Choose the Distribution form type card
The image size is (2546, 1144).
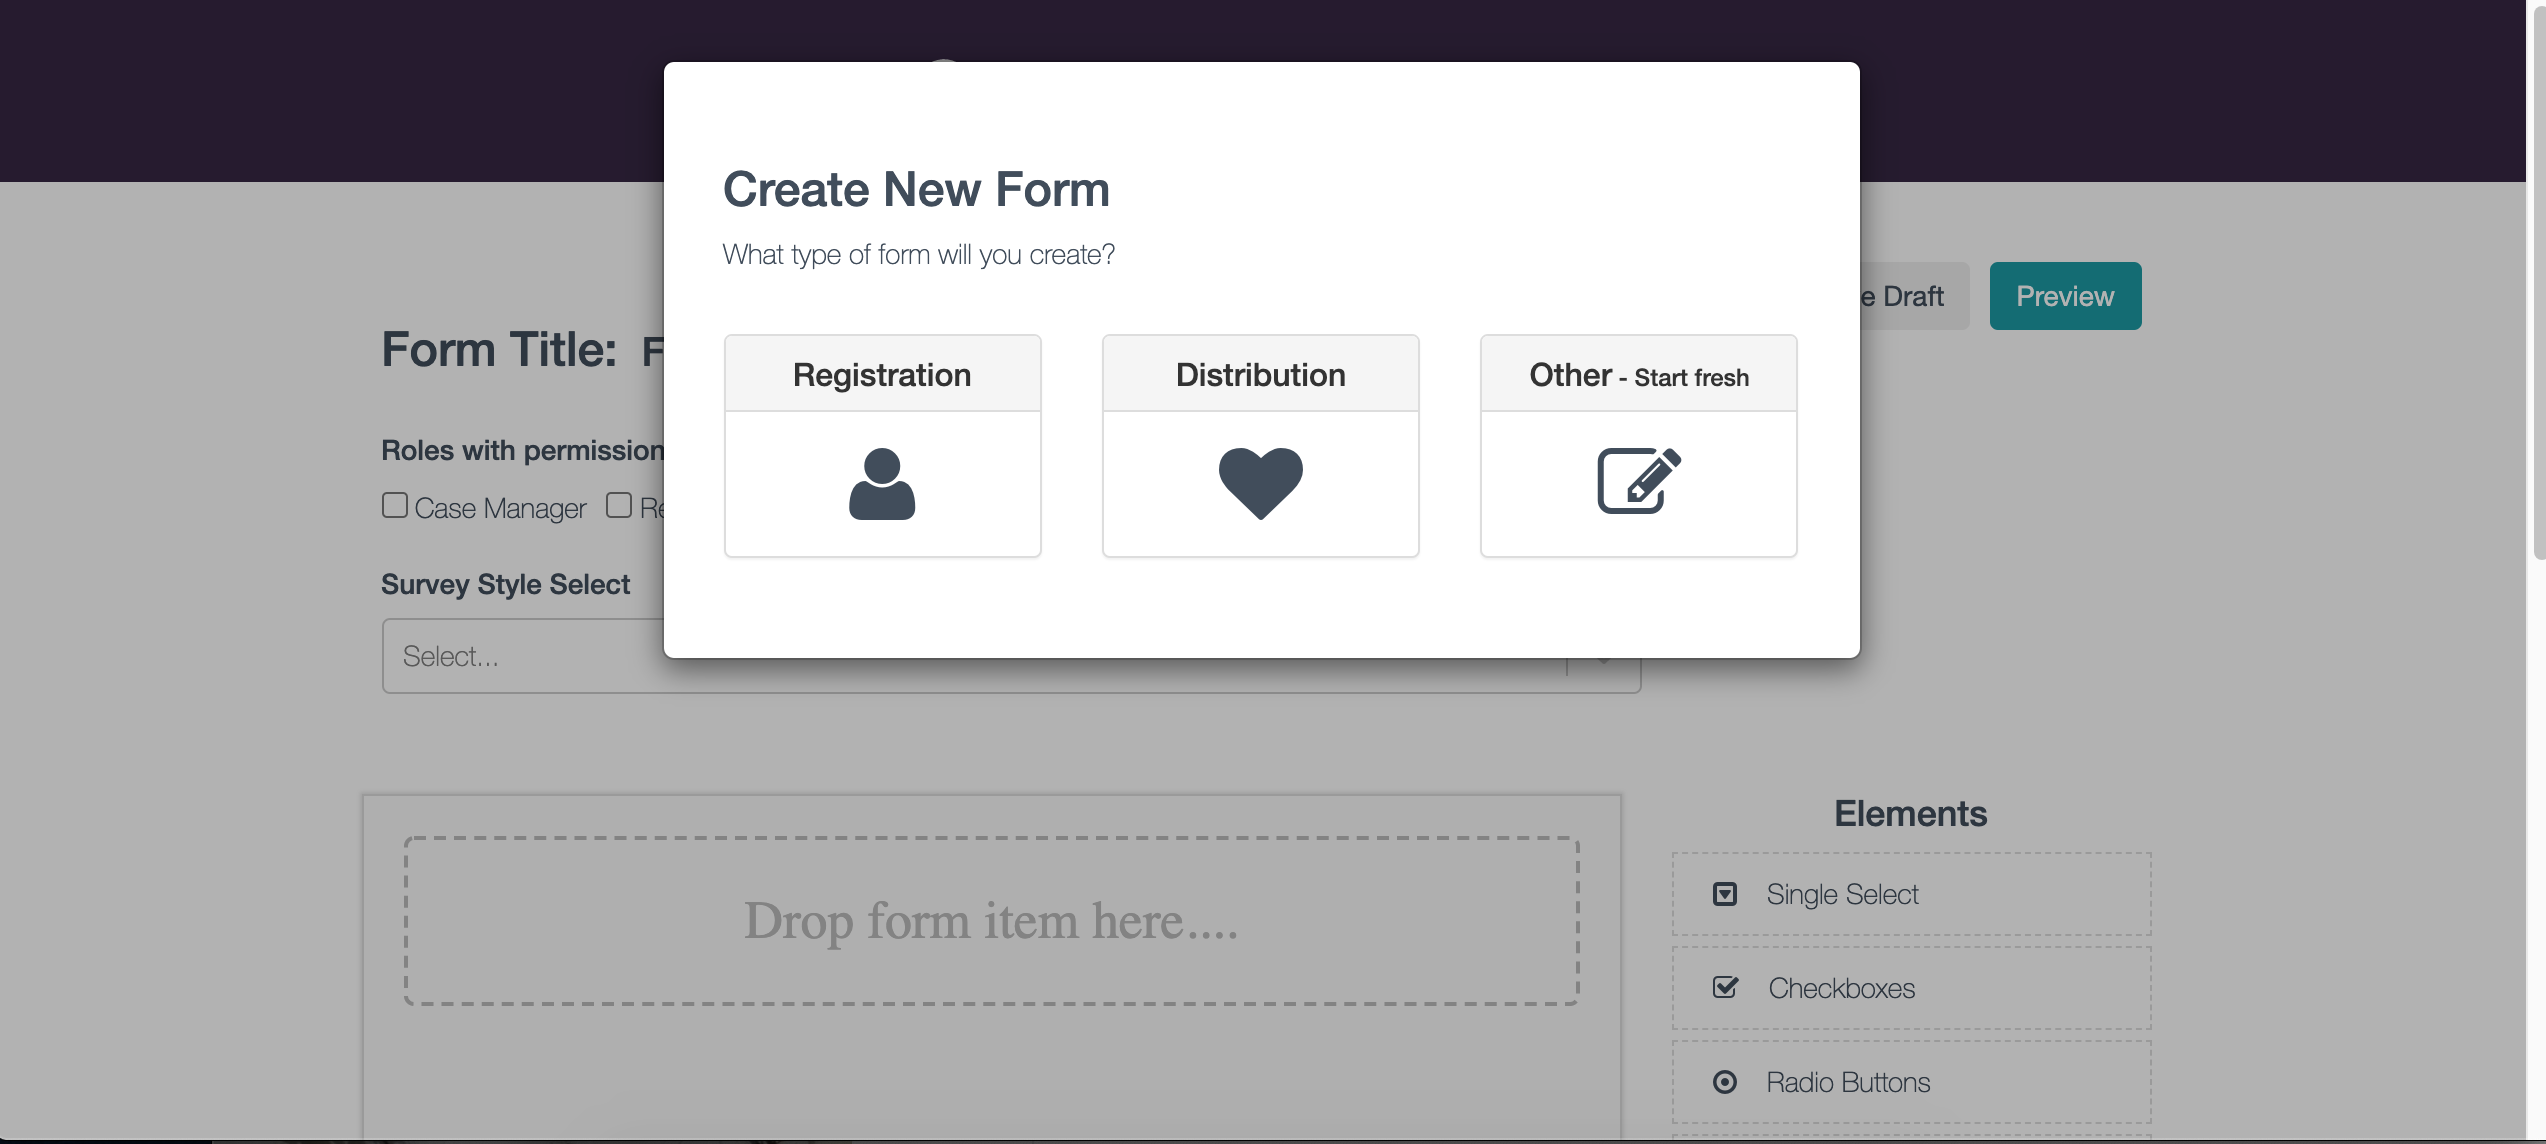point(1259,444)
